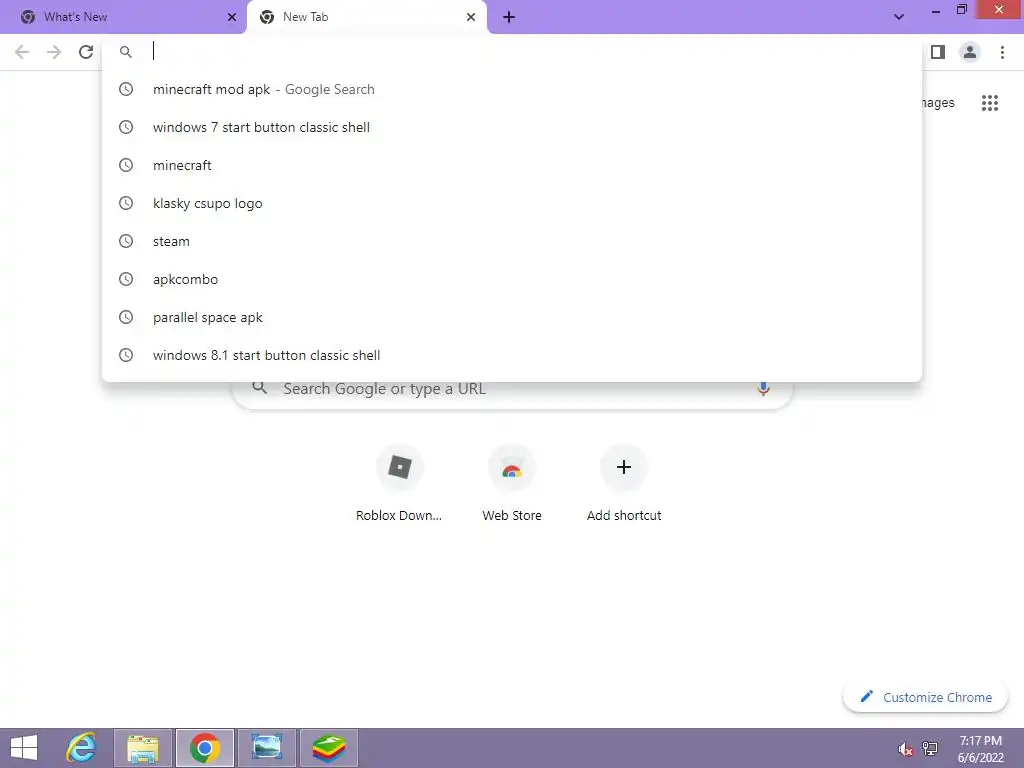Click the forward navigation arrow
This screenshot has width=1024, height=768.
[x=54, y=52]
